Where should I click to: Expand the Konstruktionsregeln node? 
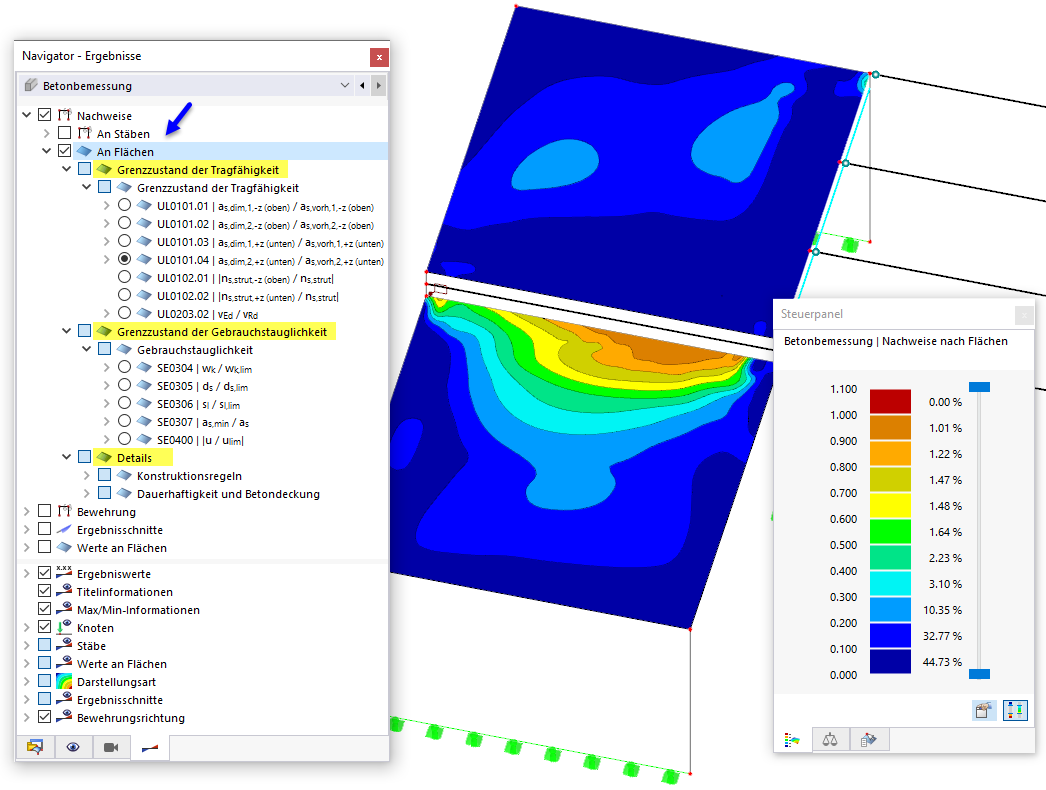(87, 476)
